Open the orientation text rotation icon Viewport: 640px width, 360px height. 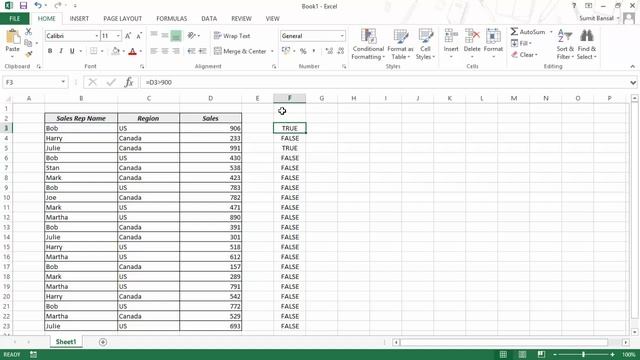click(192, 36)
